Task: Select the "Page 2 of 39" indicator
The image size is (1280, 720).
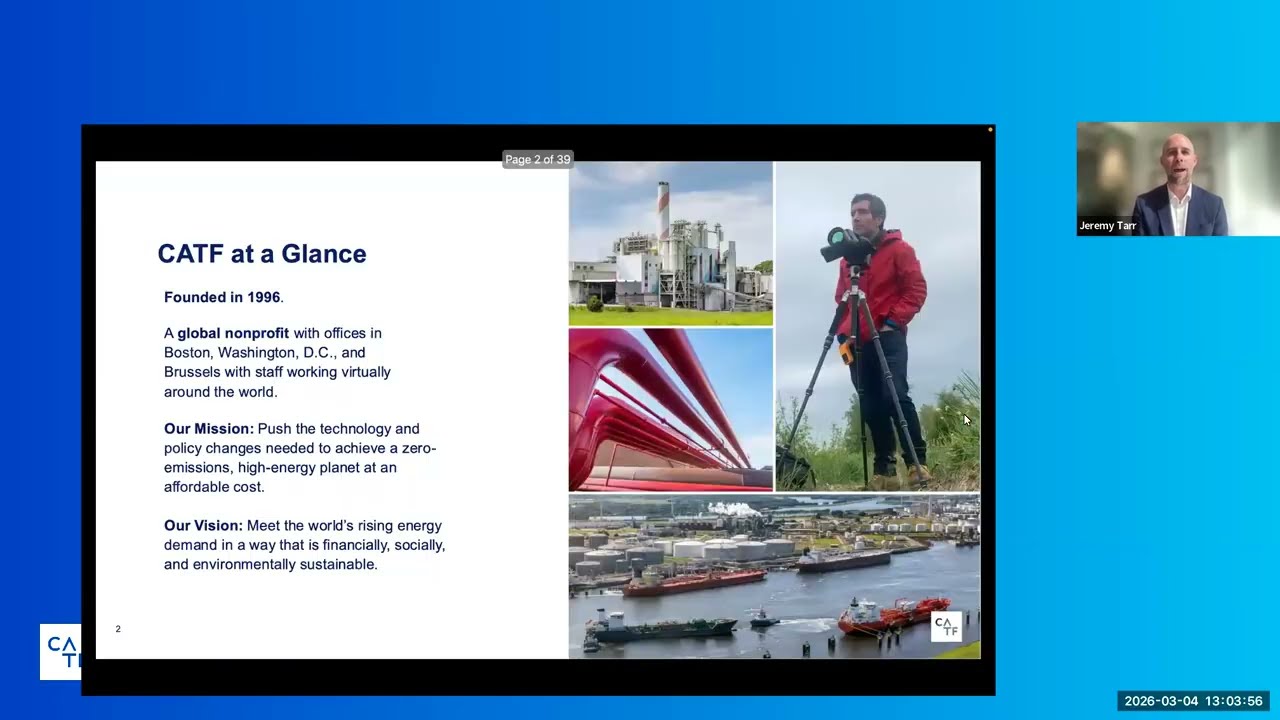Action: [x=538, y=159]
